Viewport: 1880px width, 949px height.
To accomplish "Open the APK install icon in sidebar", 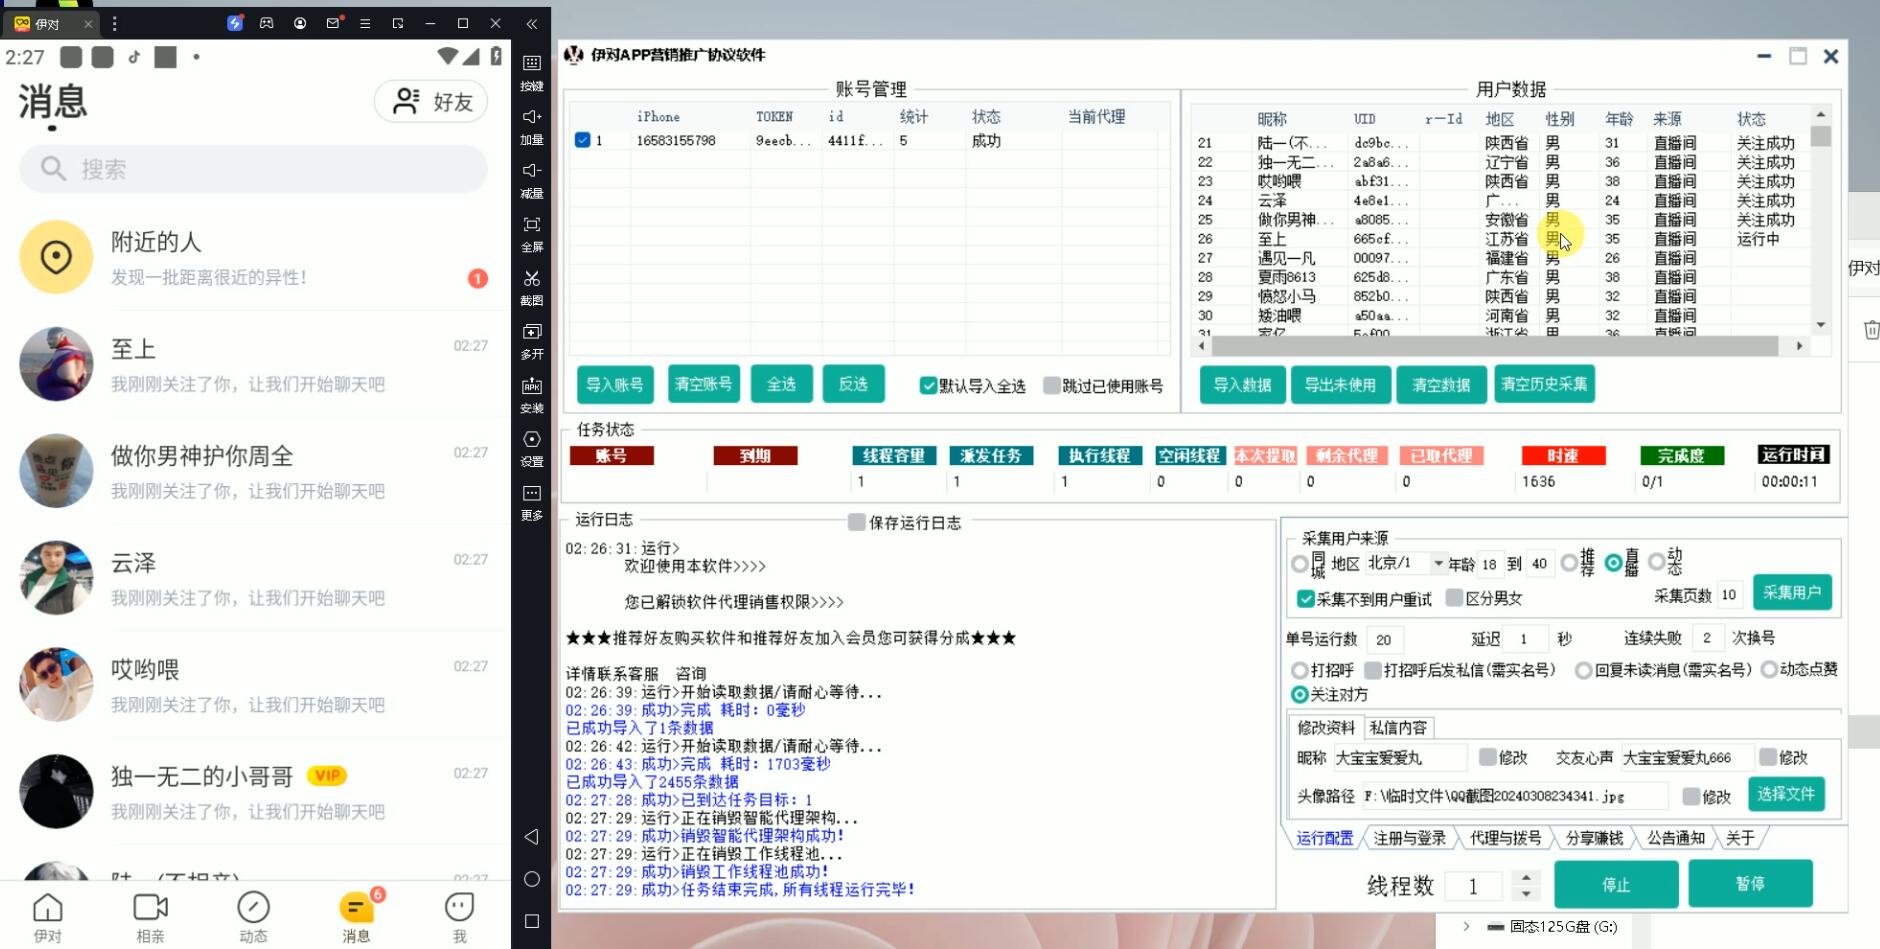I will [531, 386].
